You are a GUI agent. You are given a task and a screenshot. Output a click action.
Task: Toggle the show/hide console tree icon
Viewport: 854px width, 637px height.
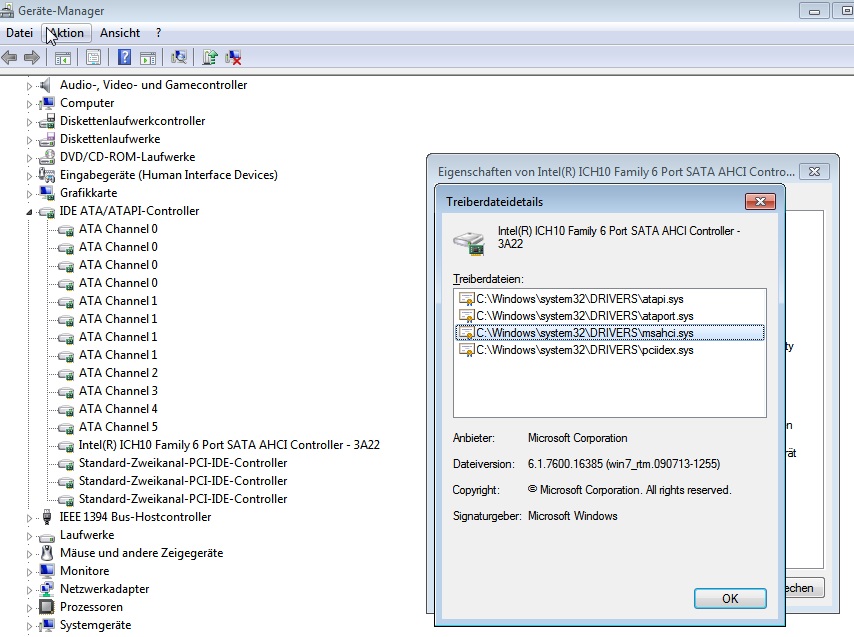coord(63,57)
